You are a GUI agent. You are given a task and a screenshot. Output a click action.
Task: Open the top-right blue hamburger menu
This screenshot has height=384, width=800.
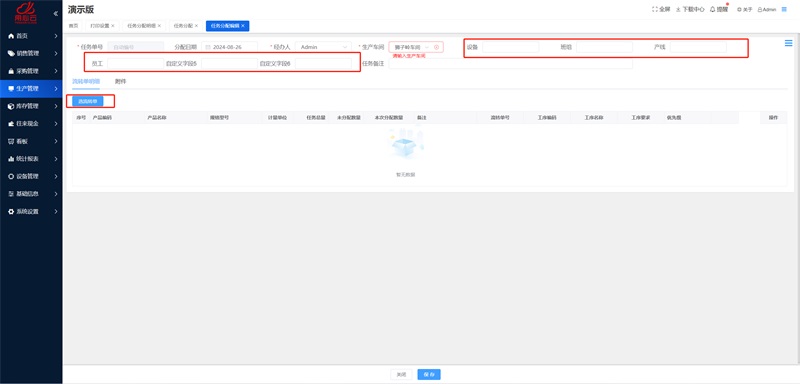784,9
